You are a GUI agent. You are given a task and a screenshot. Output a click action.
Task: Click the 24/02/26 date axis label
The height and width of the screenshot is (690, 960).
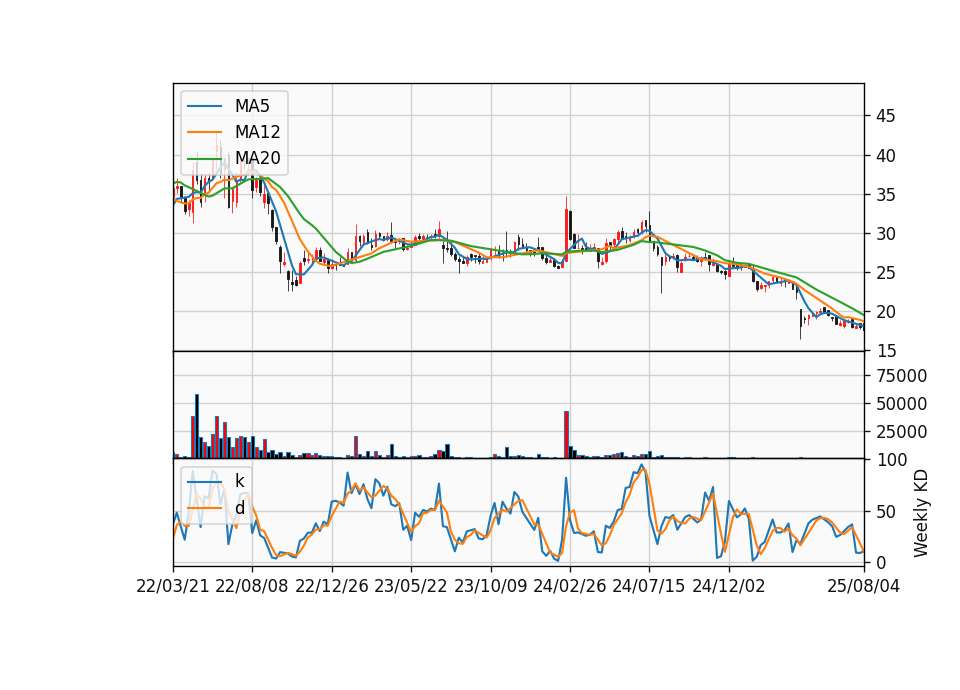pyautogui.click(x=570, y=586)
